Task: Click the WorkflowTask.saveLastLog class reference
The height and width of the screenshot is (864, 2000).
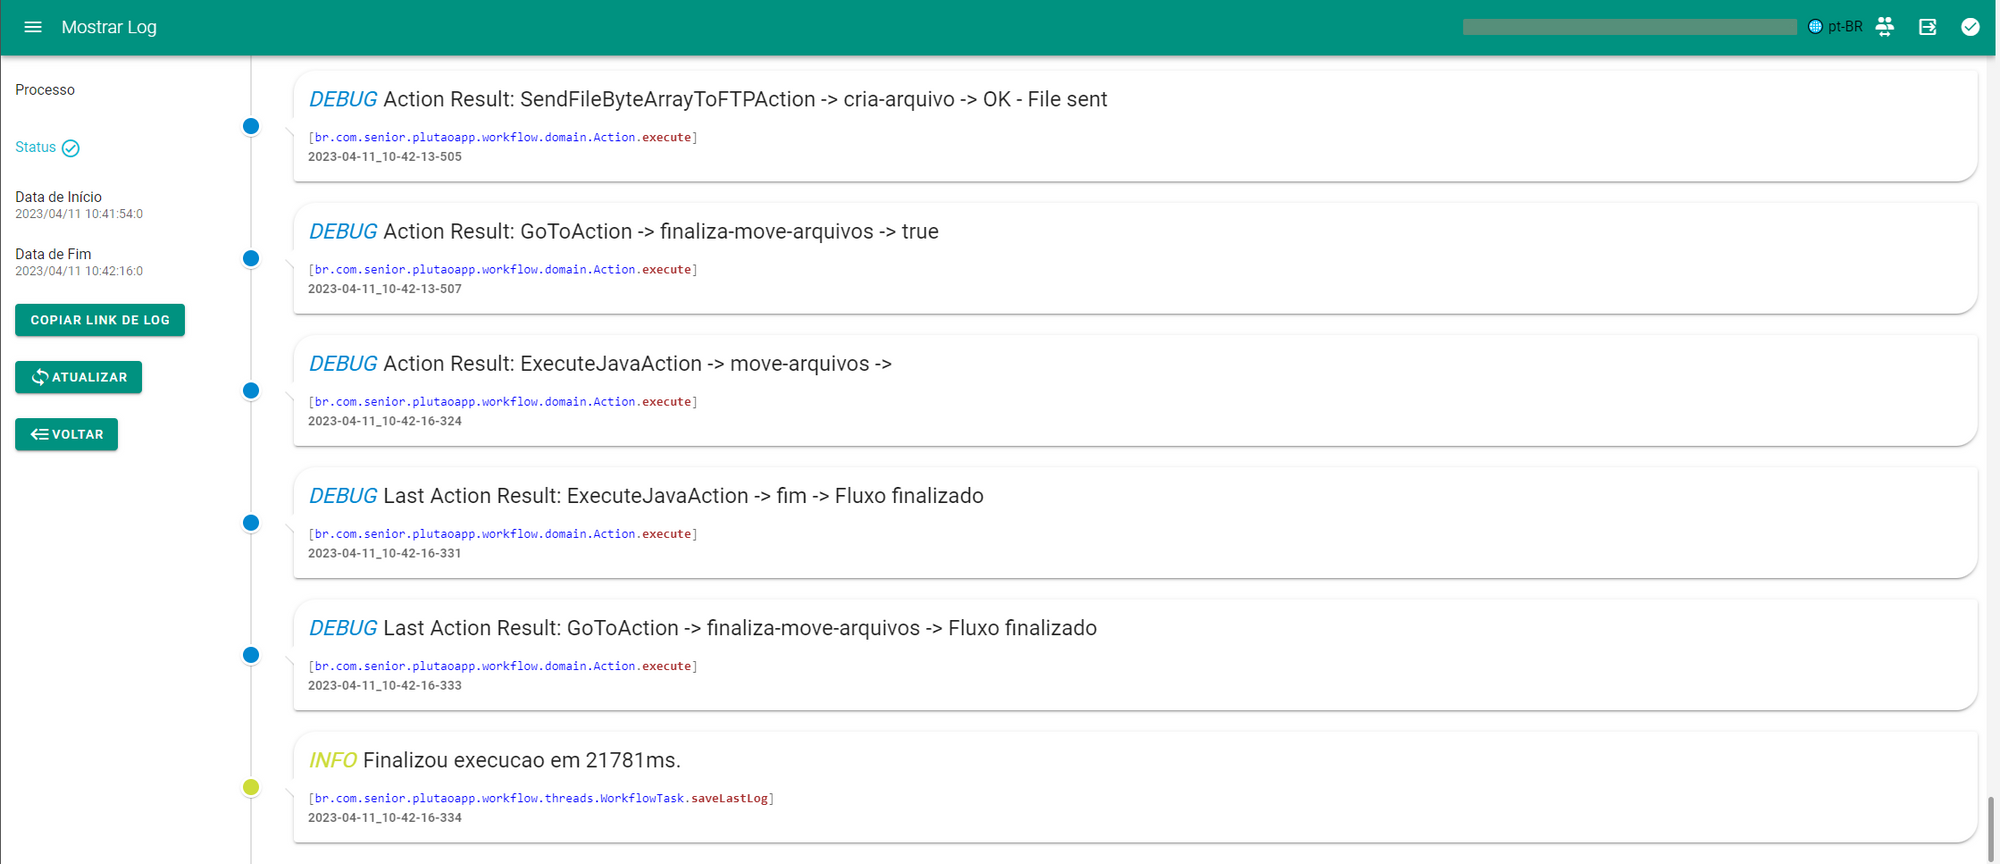Action: pos(541,798)
